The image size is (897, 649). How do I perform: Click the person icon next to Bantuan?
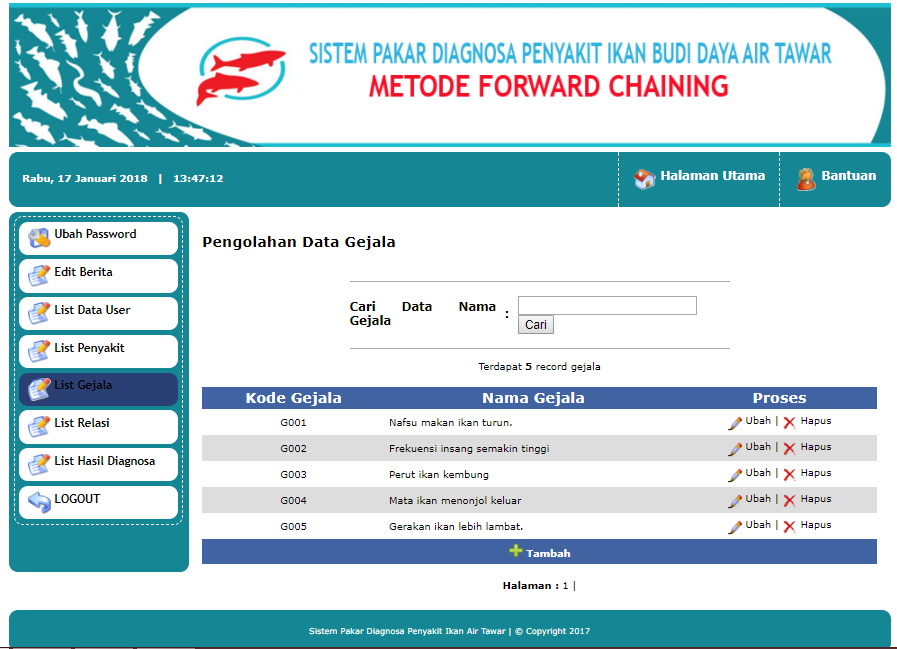[804, 177]
